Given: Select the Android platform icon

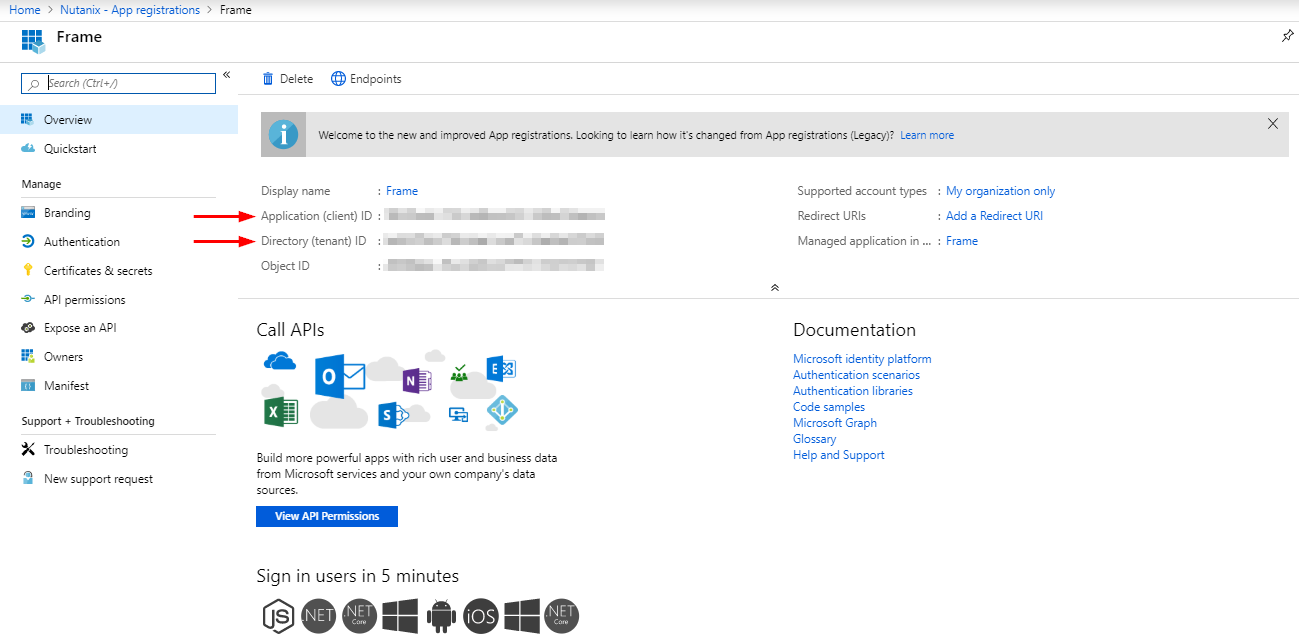Looking at the screenshot, I should click(440, 616).
